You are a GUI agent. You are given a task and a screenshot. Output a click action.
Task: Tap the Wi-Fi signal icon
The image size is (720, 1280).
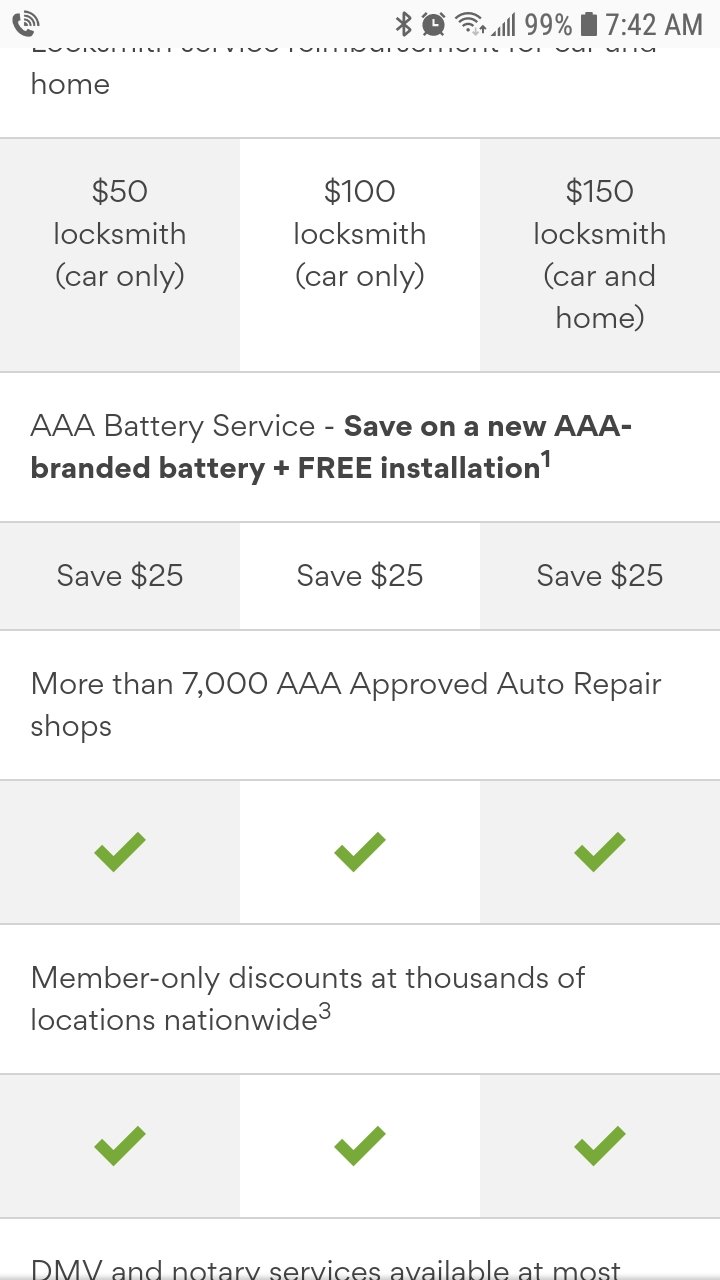[470, 23]
